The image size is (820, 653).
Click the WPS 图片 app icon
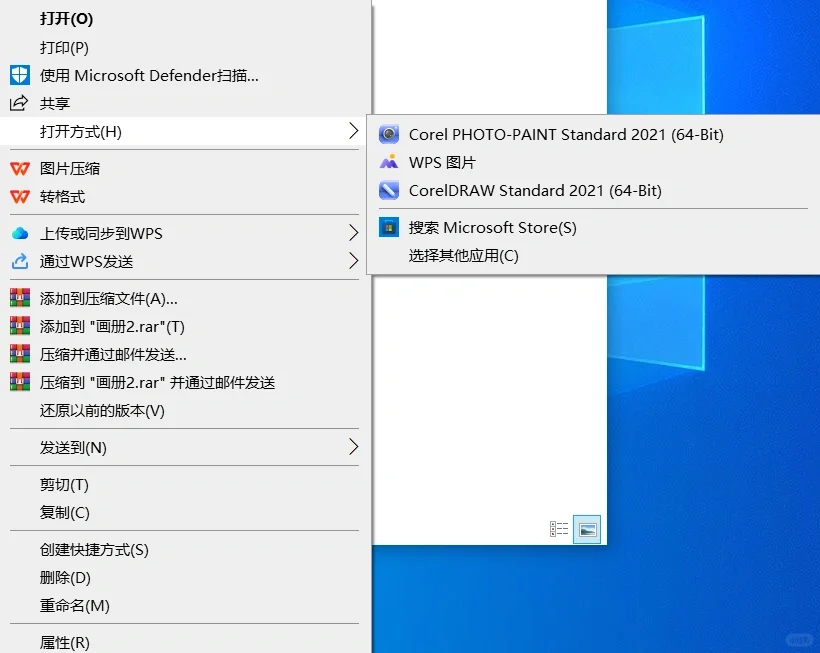389,162
